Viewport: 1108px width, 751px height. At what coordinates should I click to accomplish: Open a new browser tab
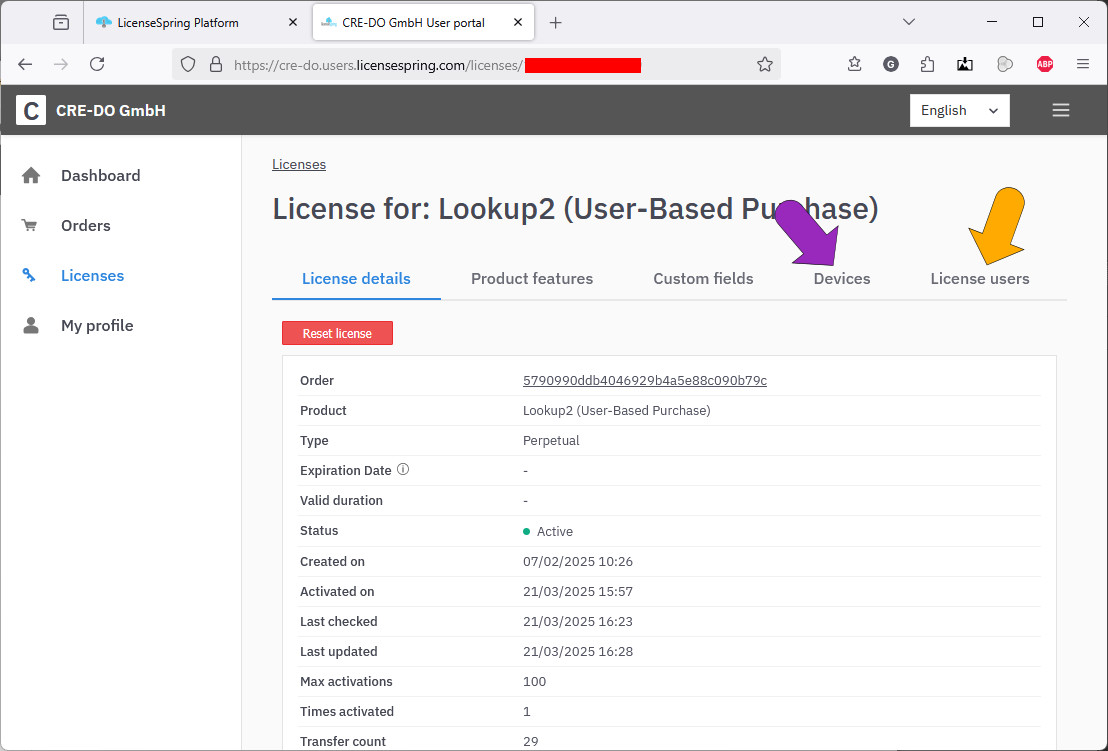[555, 23]
